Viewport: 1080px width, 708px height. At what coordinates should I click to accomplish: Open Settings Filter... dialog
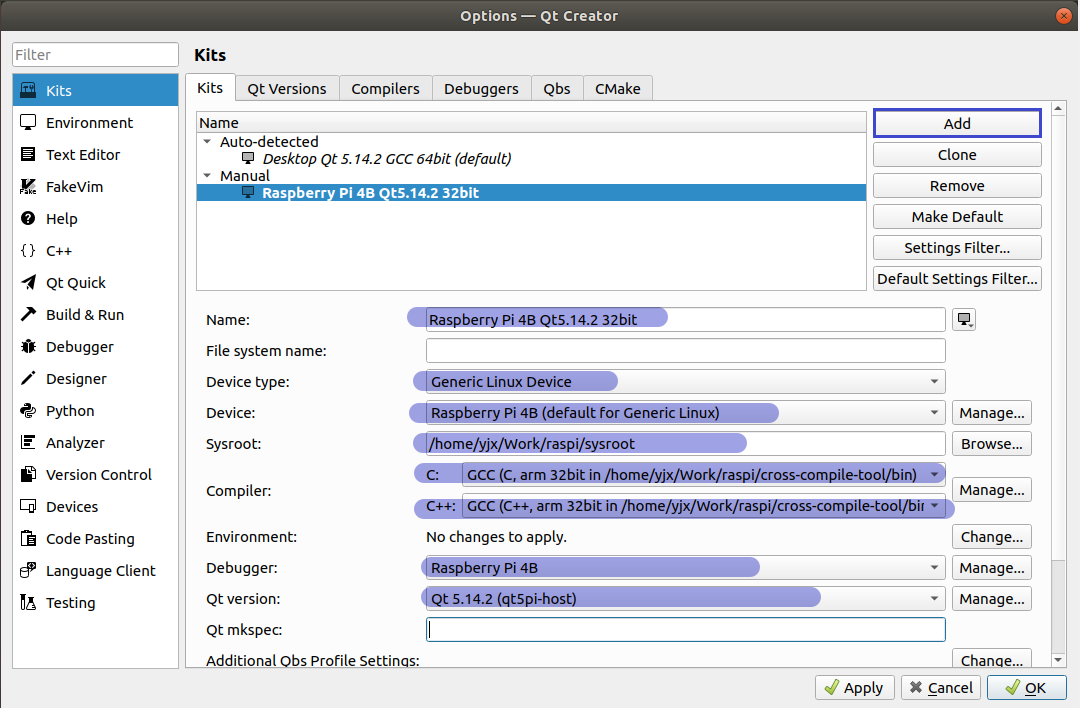point(957,248)
